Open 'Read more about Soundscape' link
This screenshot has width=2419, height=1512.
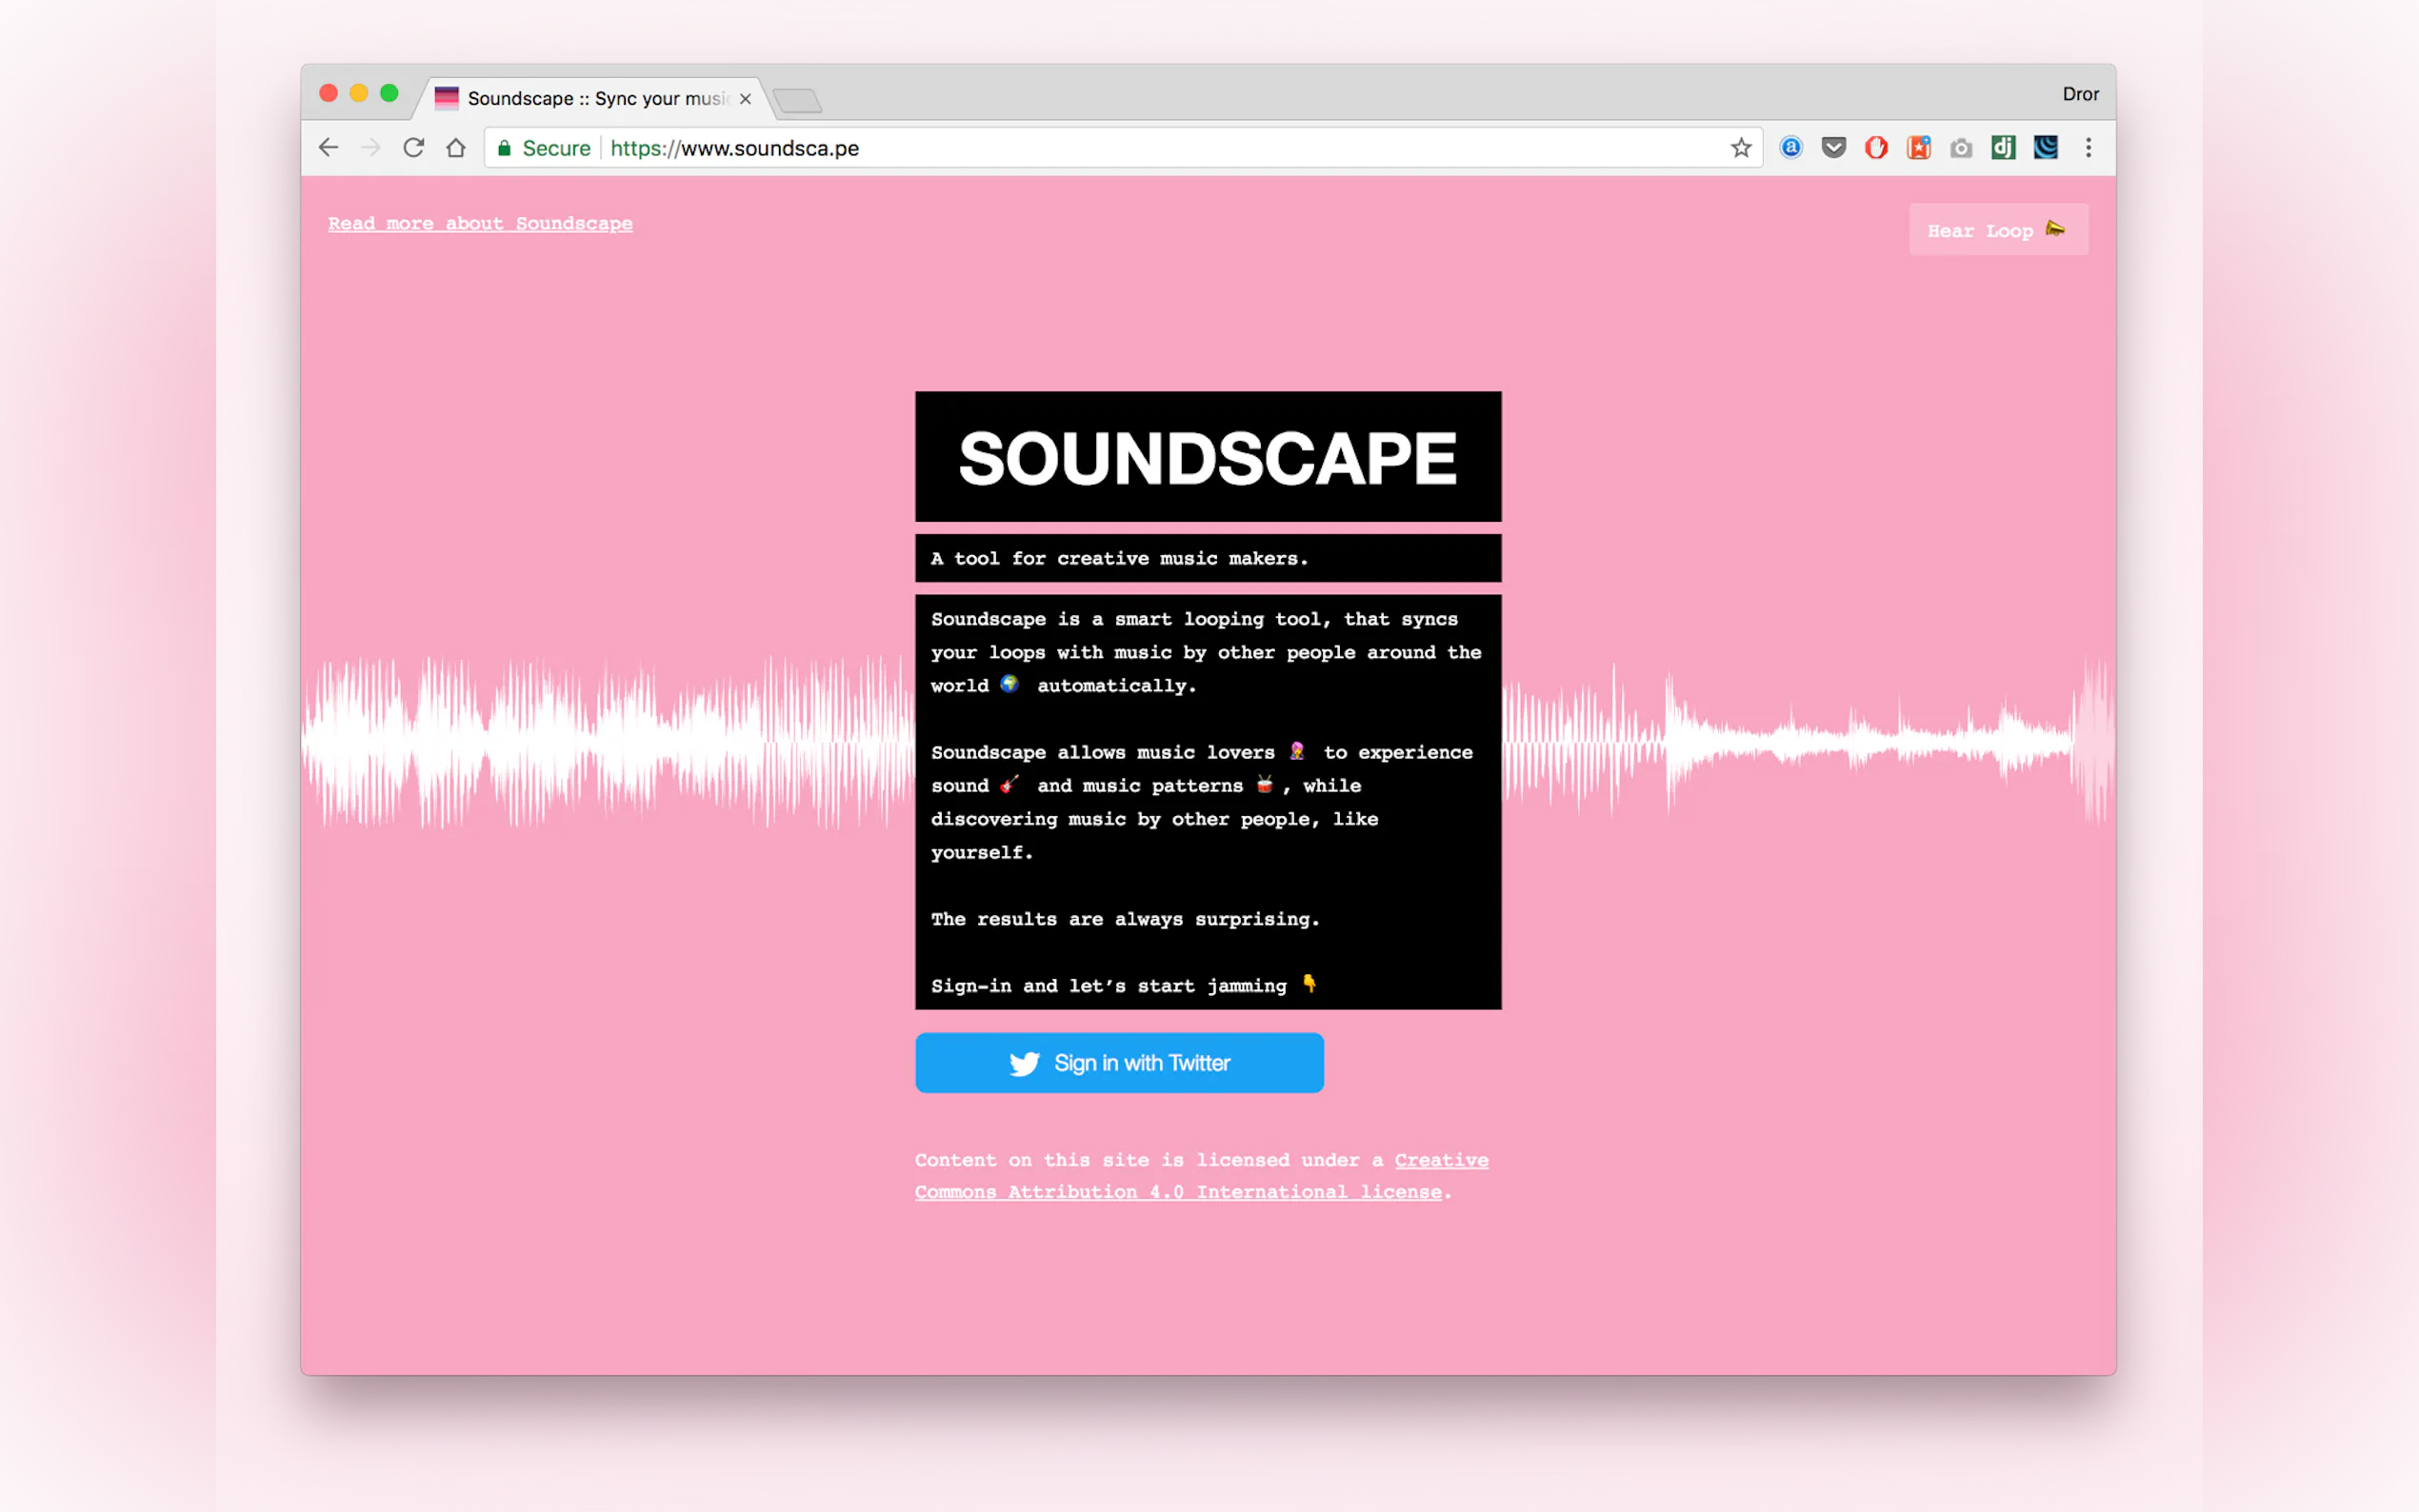[480, 224]
